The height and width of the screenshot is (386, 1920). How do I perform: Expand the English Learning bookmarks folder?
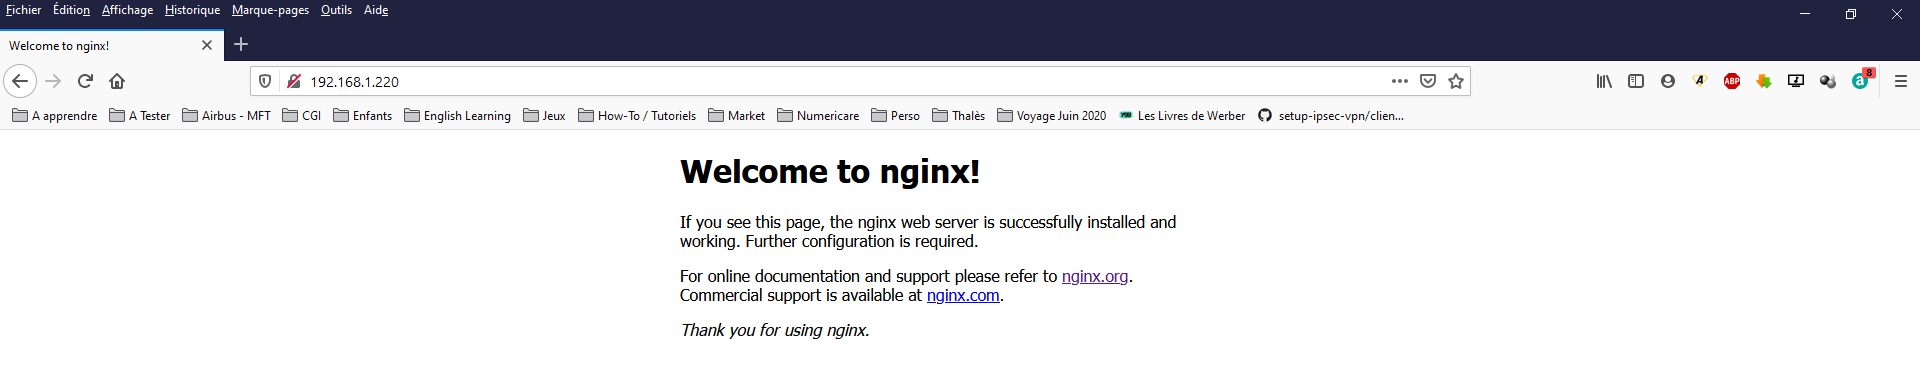pyautogui.click(x=458, y=116)
